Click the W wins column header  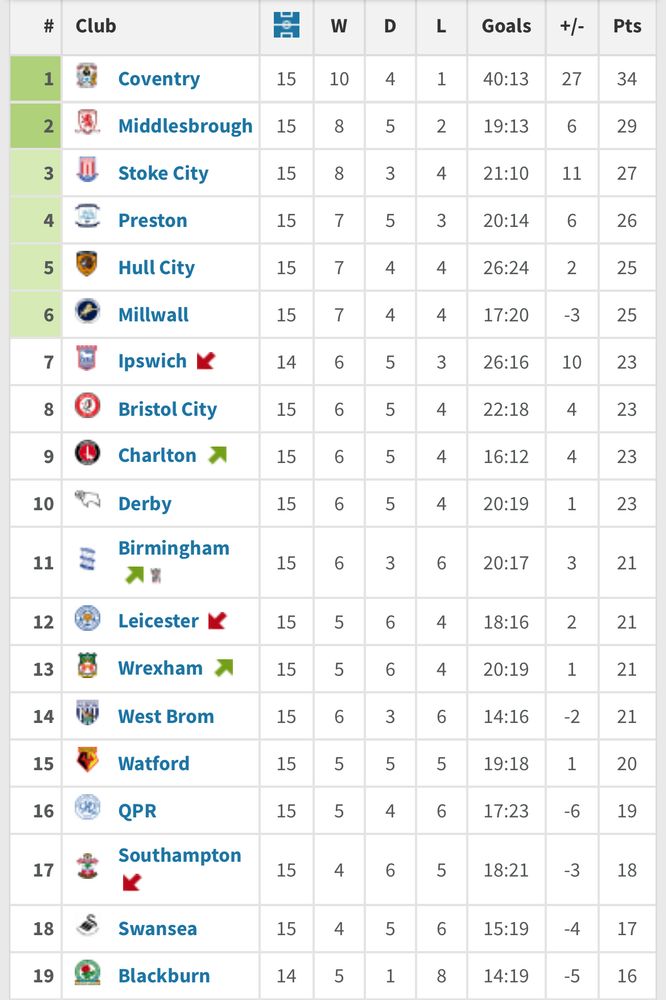point(339,26)
